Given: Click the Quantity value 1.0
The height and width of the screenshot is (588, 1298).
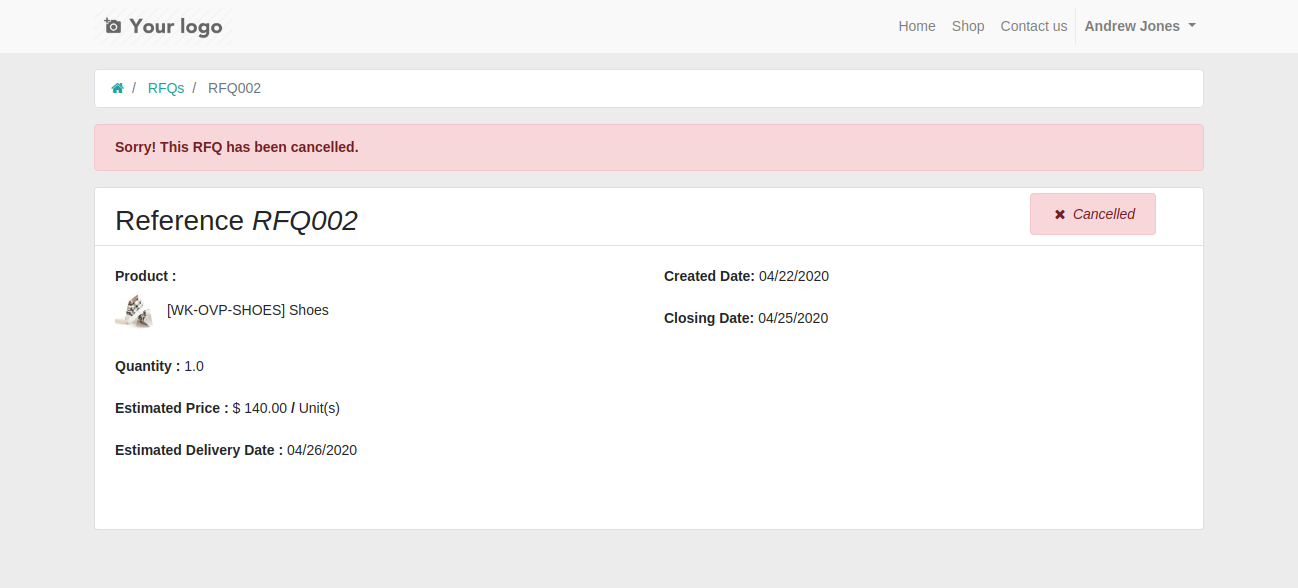Looking at the screenshot, I should click(194, 366).
